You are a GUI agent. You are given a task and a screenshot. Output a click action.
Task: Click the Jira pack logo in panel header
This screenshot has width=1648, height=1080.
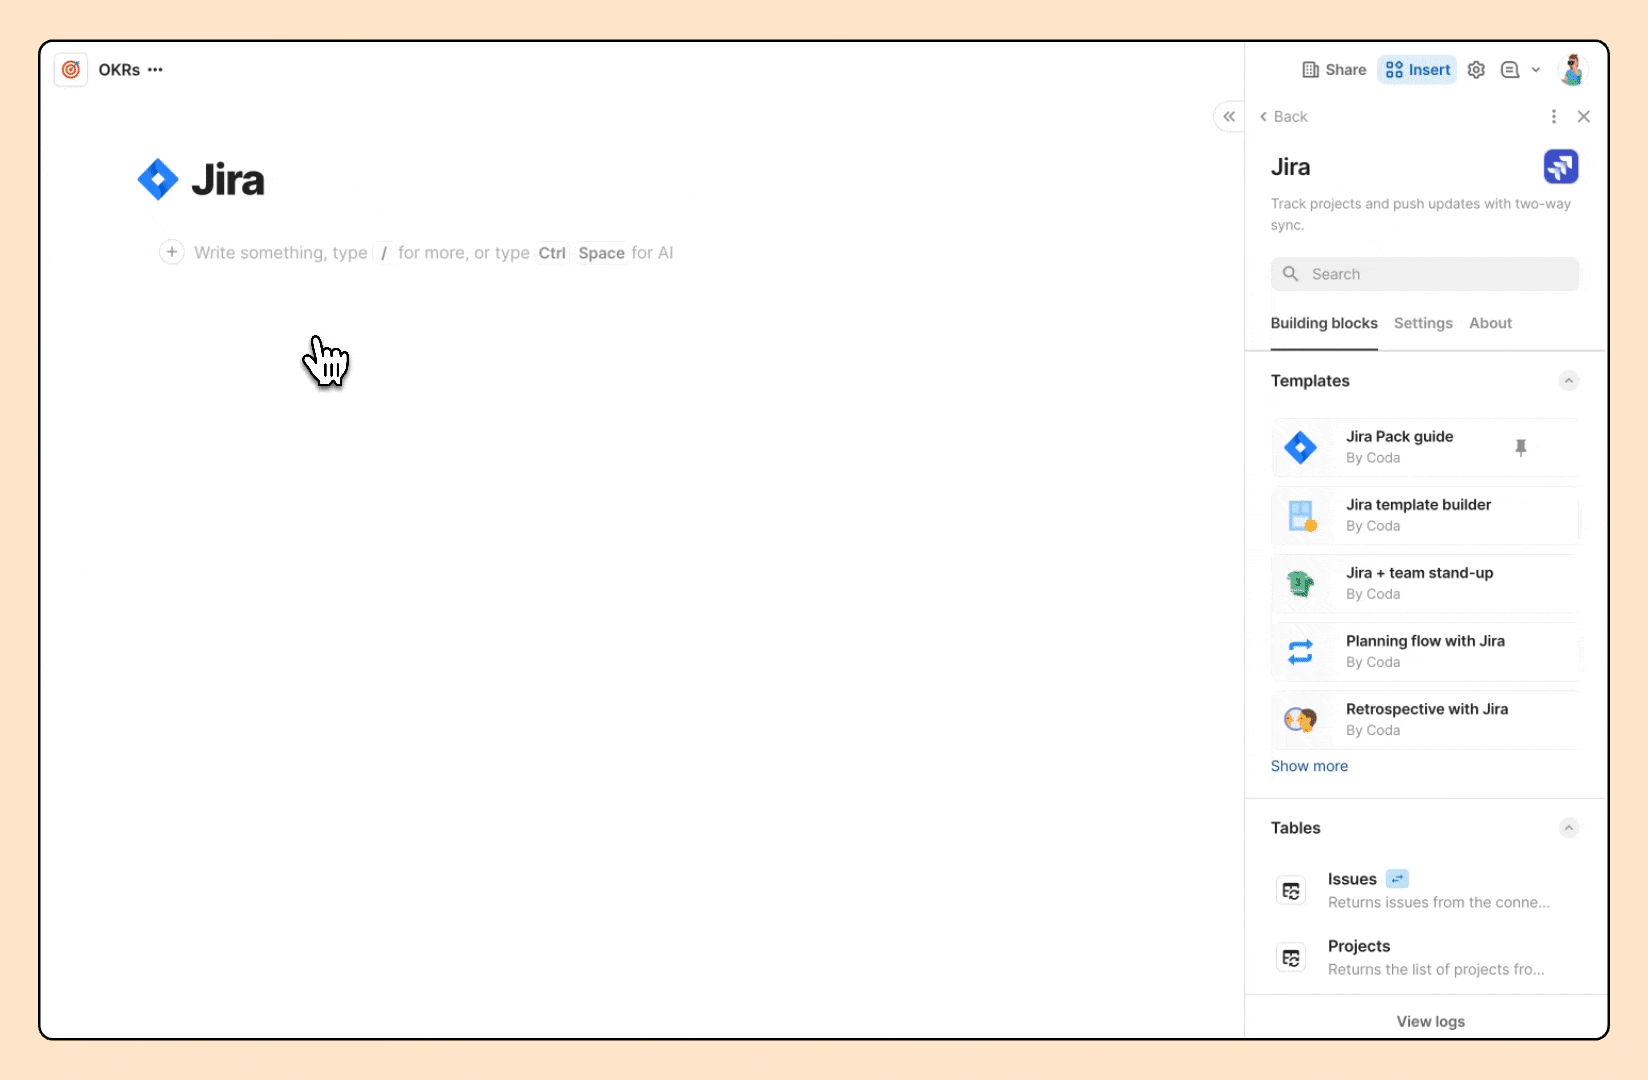click(1561, 166)
